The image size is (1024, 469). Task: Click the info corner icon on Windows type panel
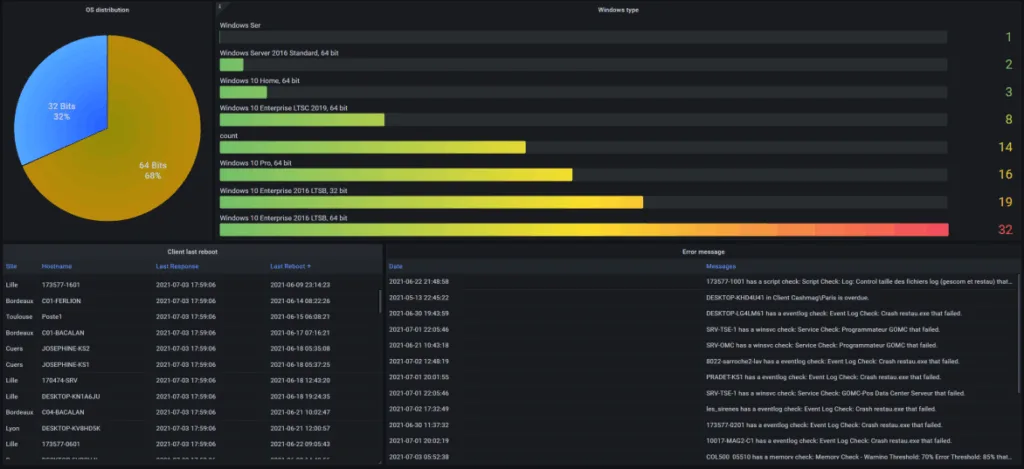[220, 6]
